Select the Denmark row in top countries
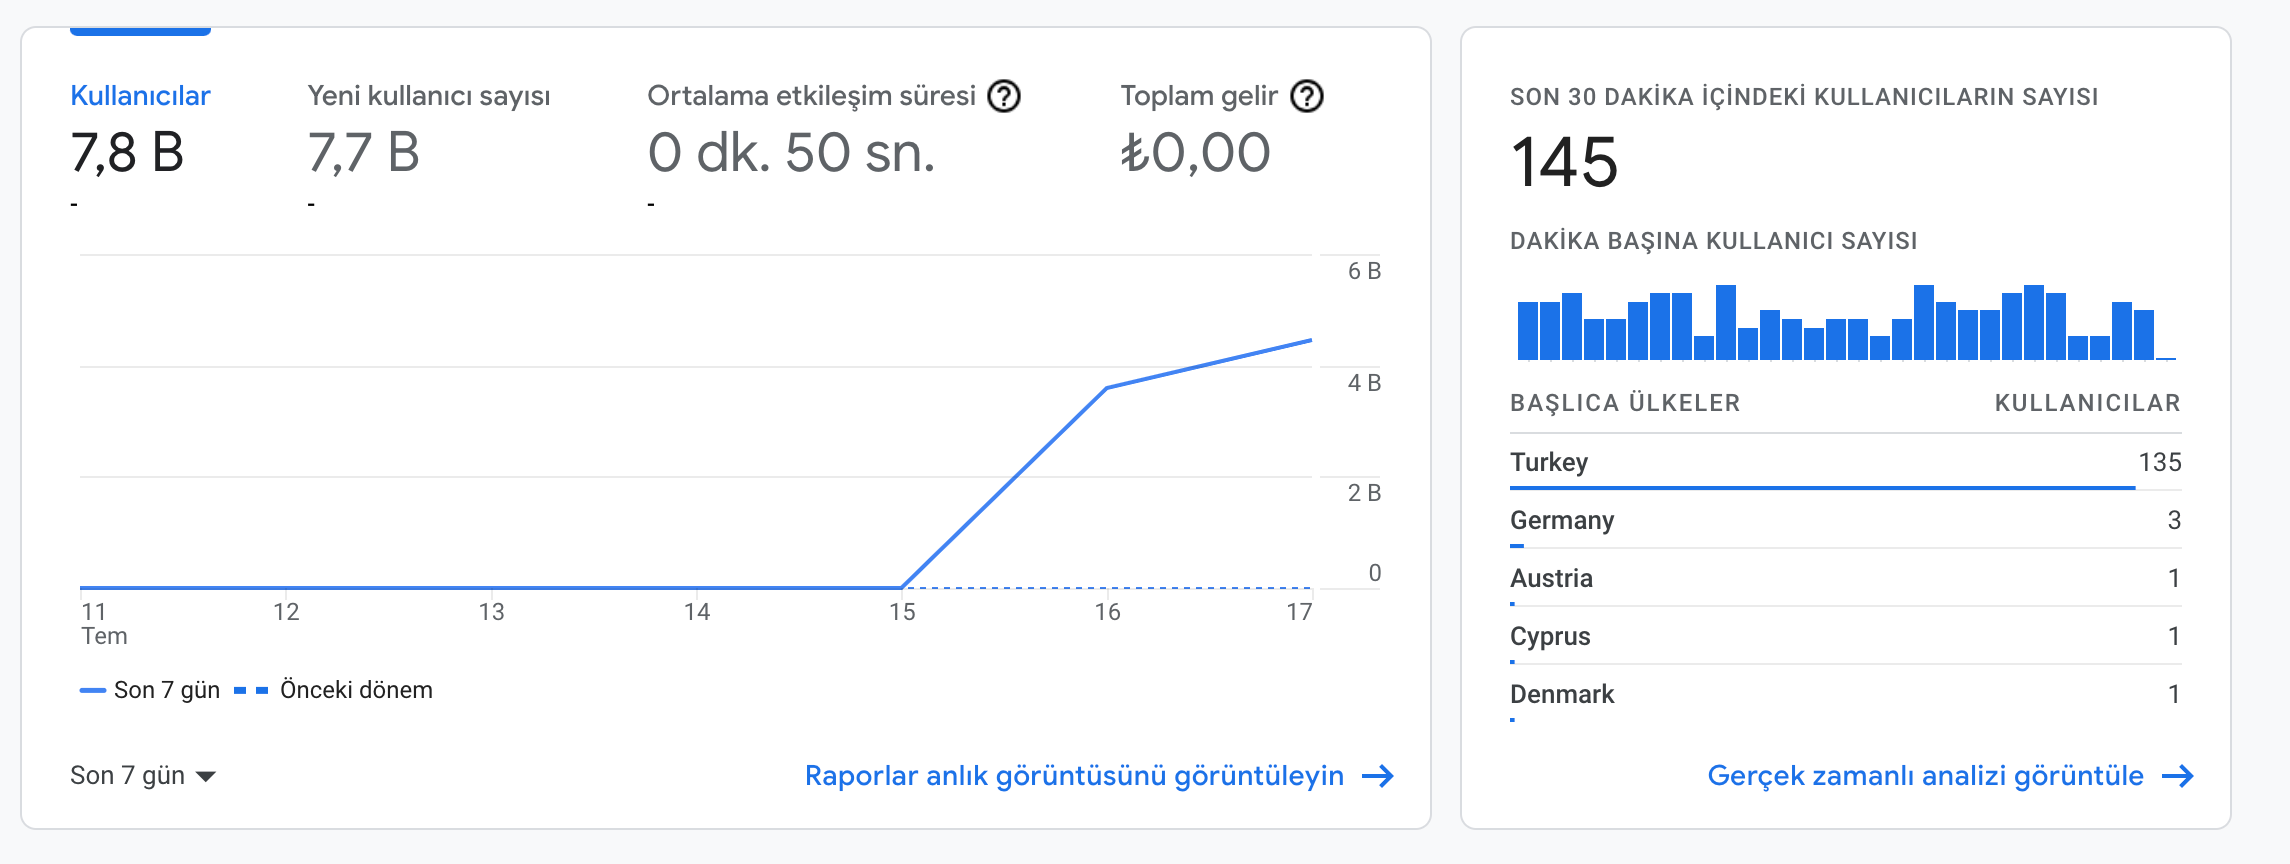Image resolution: width=2290 pixels, height=864 pixels. point(1845,695)
